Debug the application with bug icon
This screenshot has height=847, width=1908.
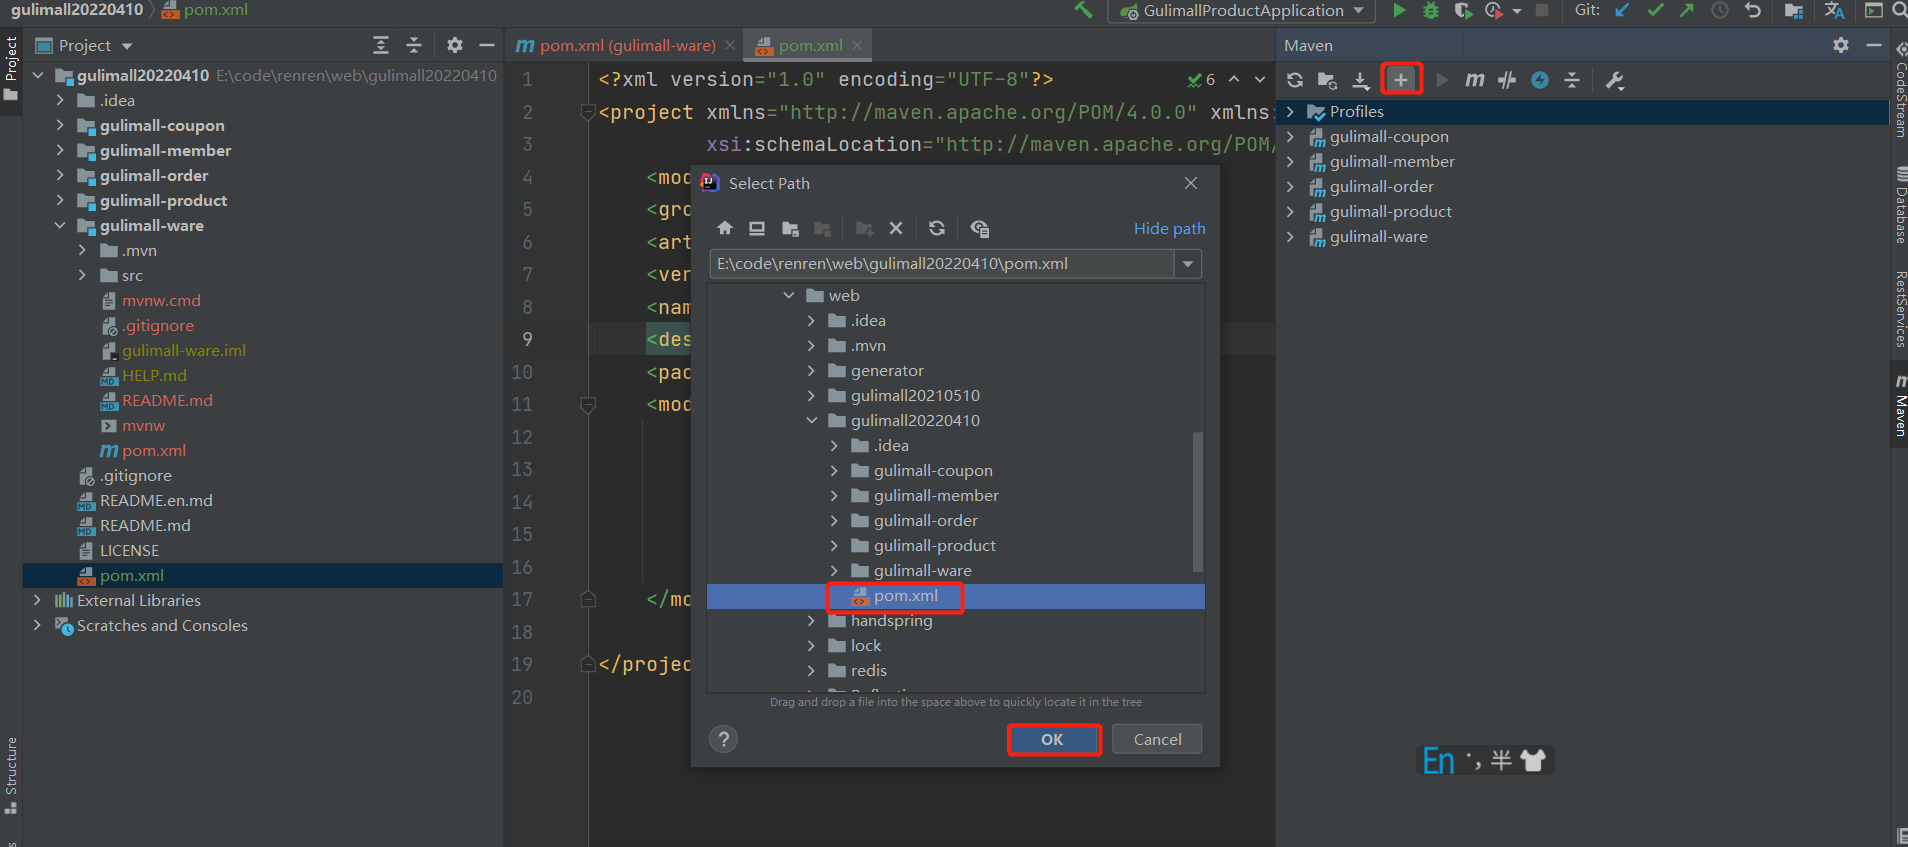coord(1431,10)
